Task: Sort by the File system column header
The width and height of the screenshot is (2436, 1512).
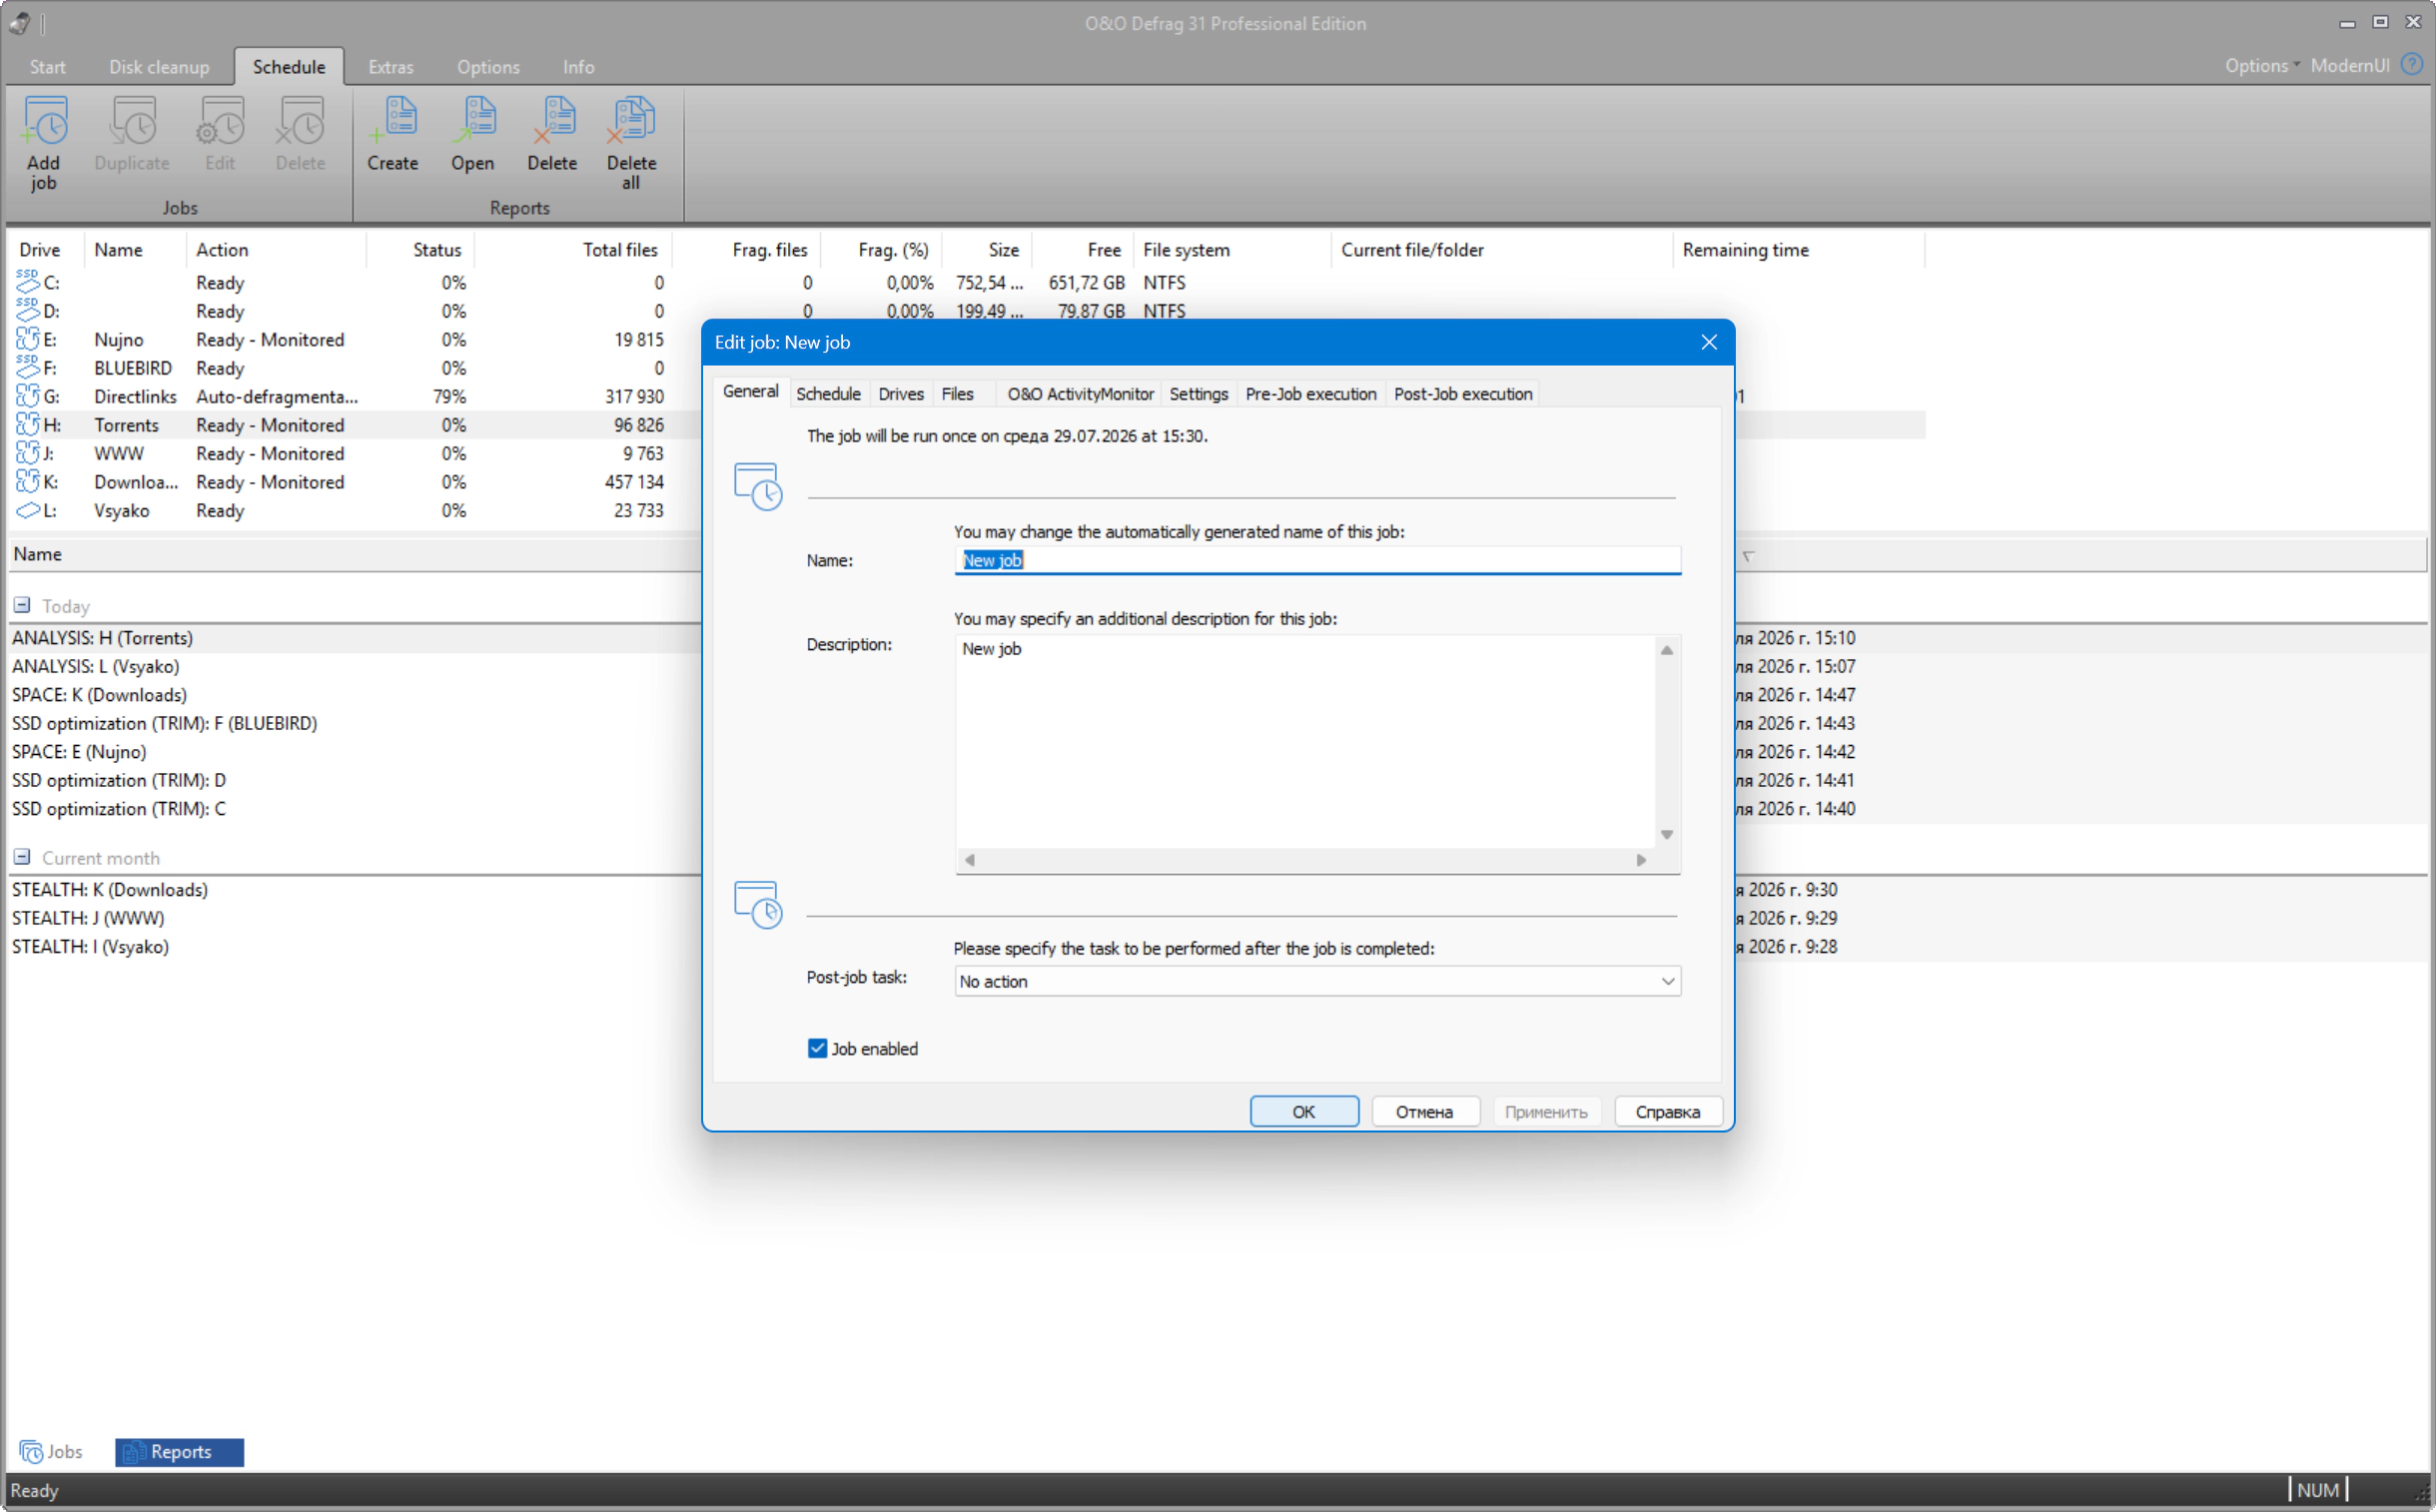Action: coord(1232,250)
